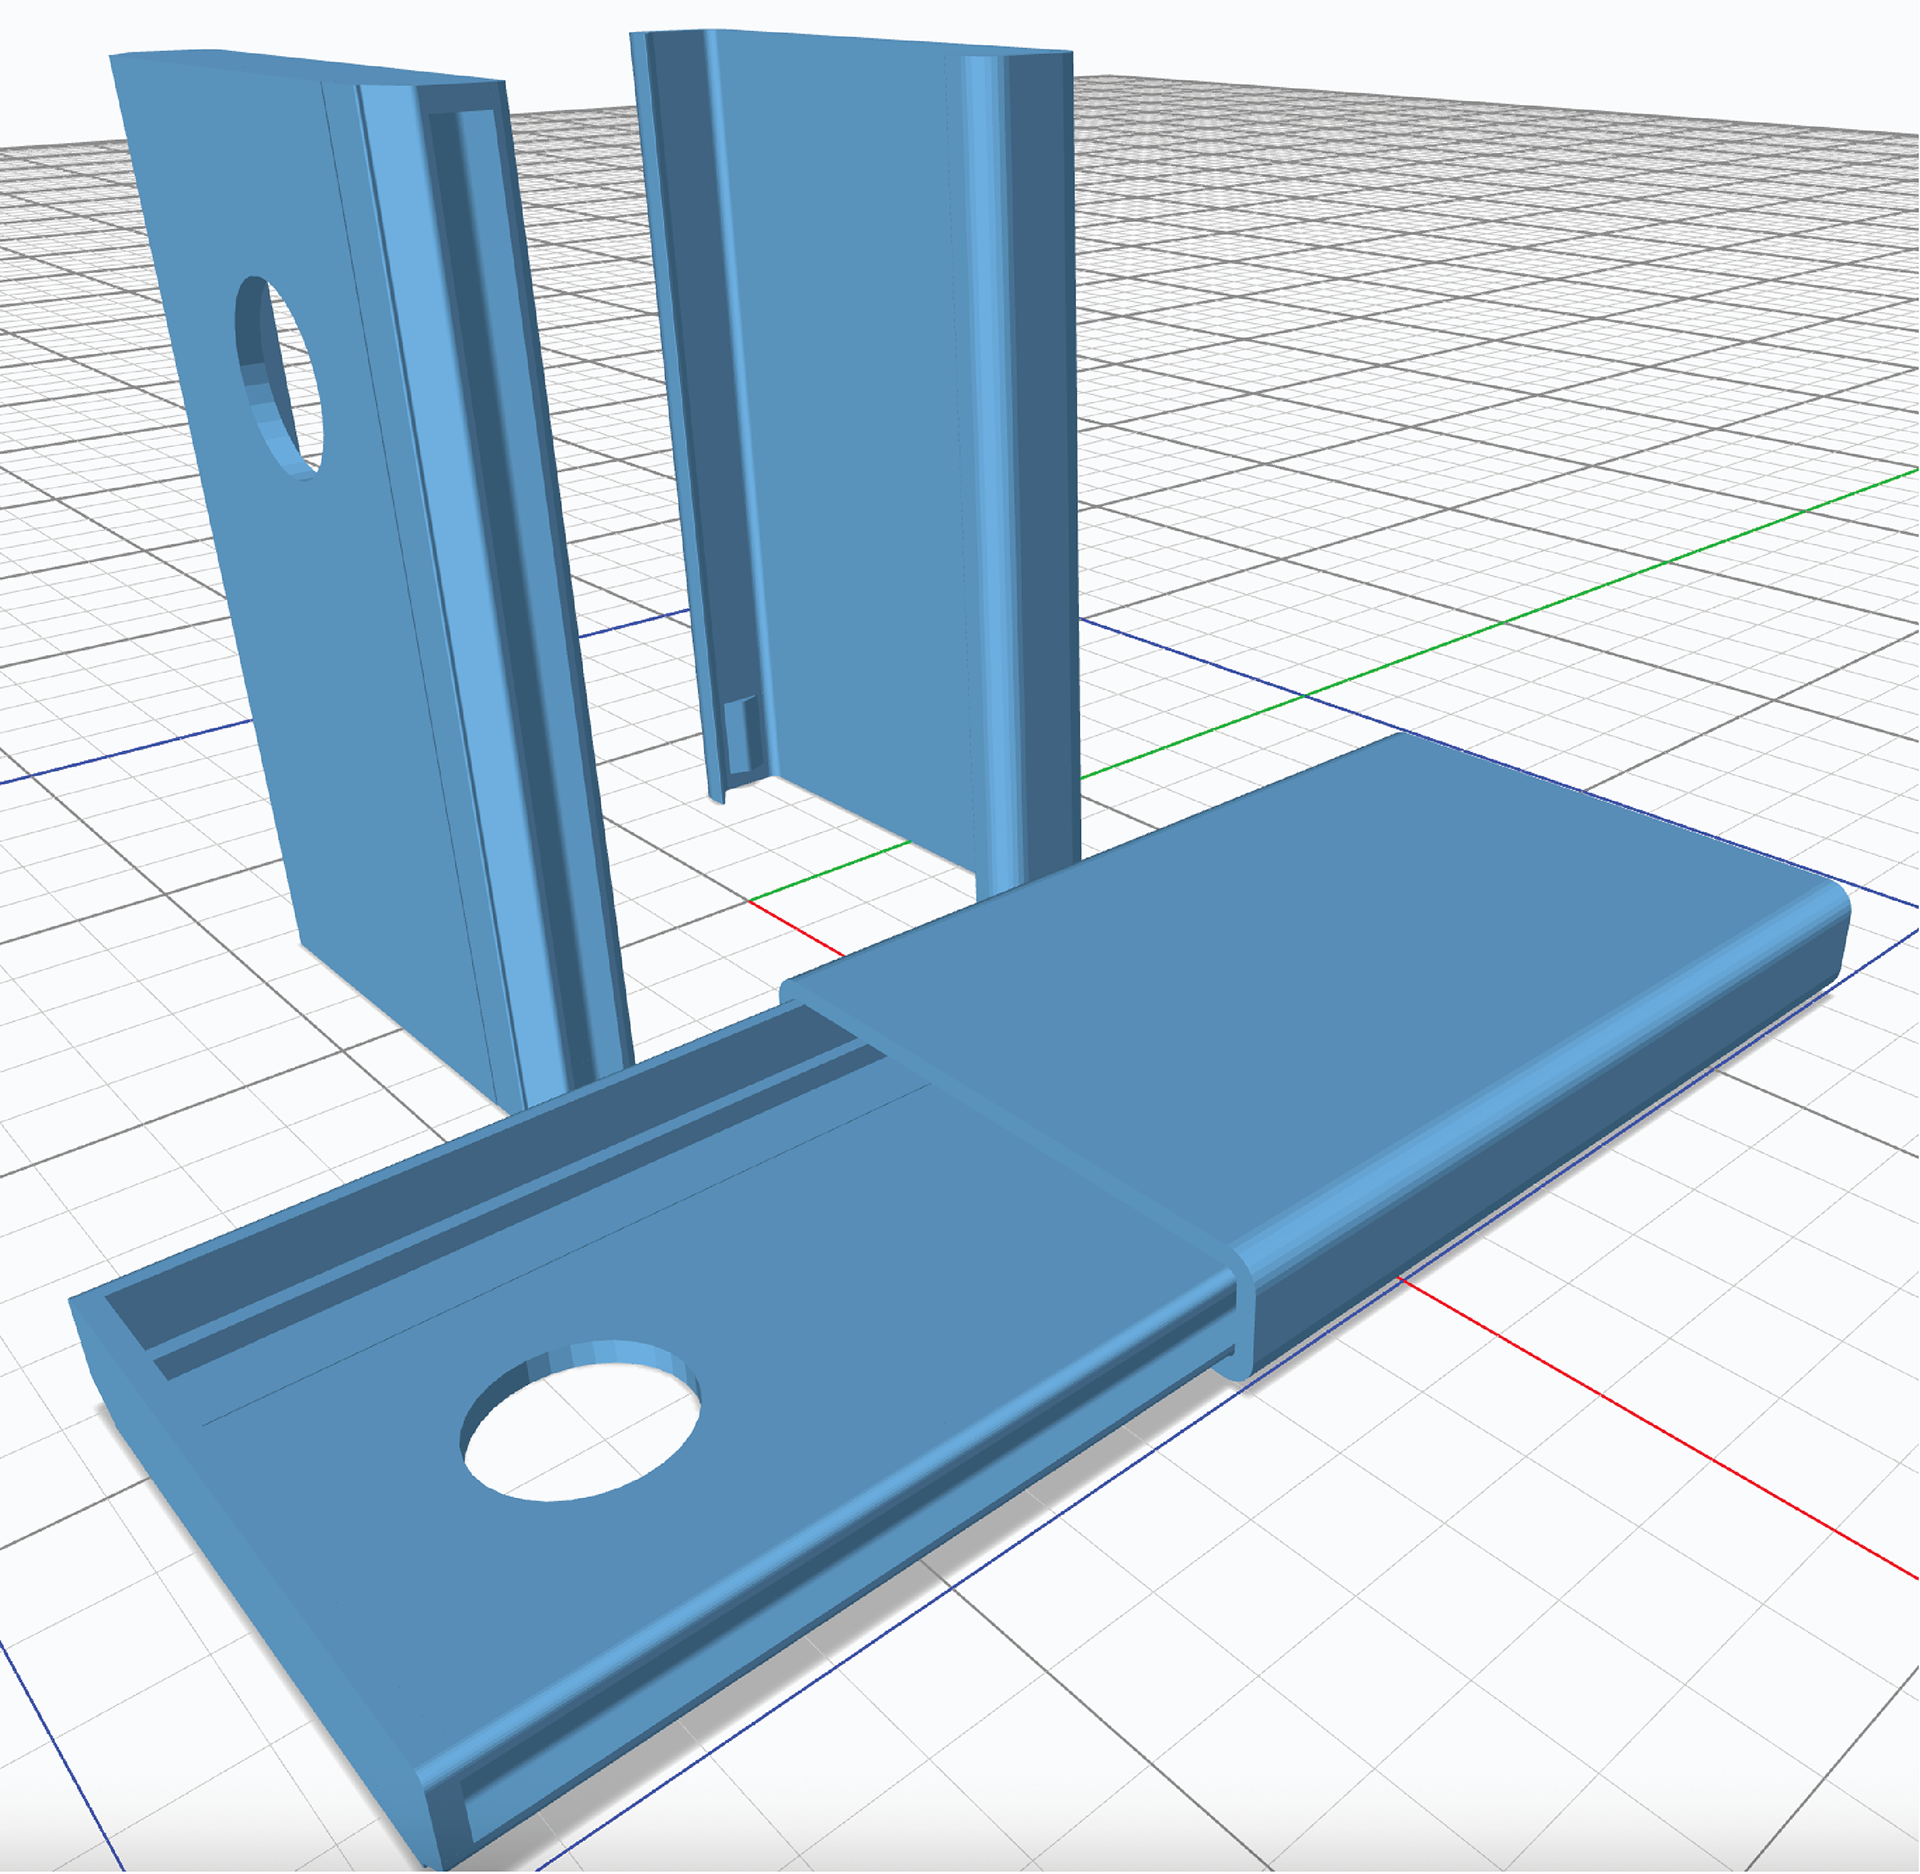
Task: Click inside the flat slider plate's round hole
Action: click(x=580, y=1425)
